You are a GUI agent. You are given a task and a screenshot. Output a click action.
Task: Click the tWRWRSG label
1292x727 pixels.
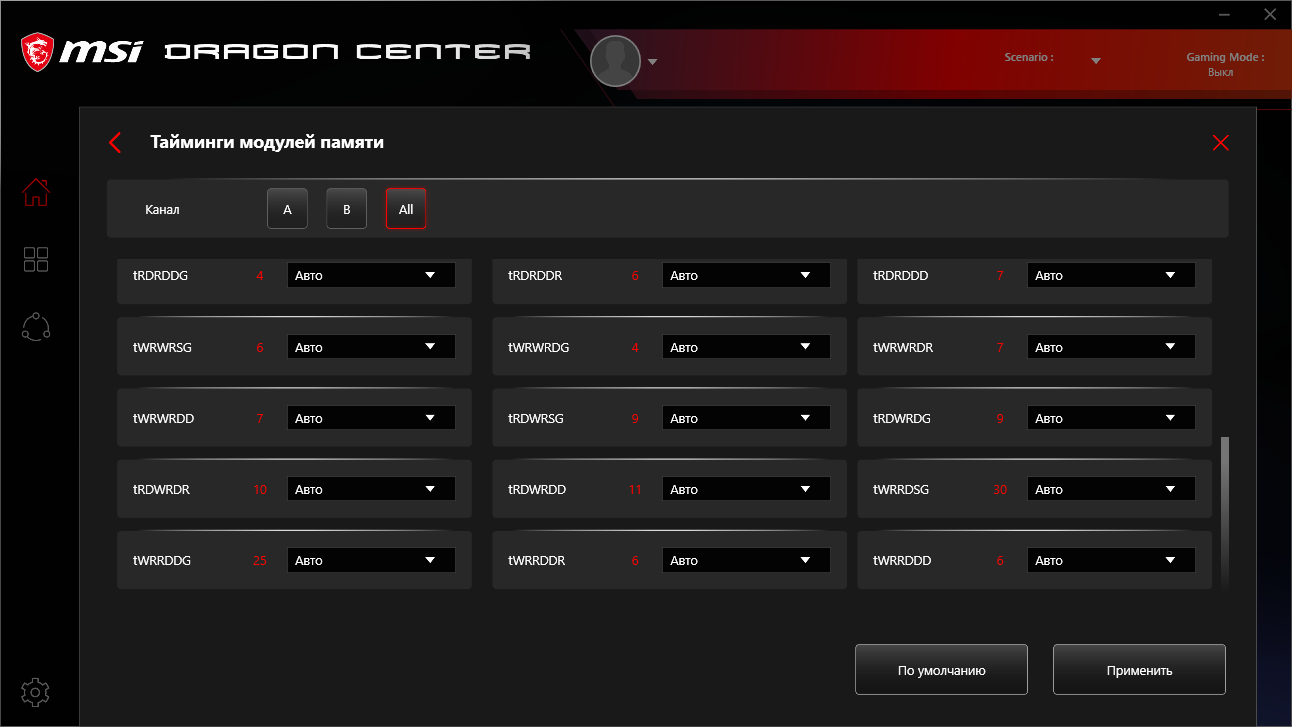162,347
